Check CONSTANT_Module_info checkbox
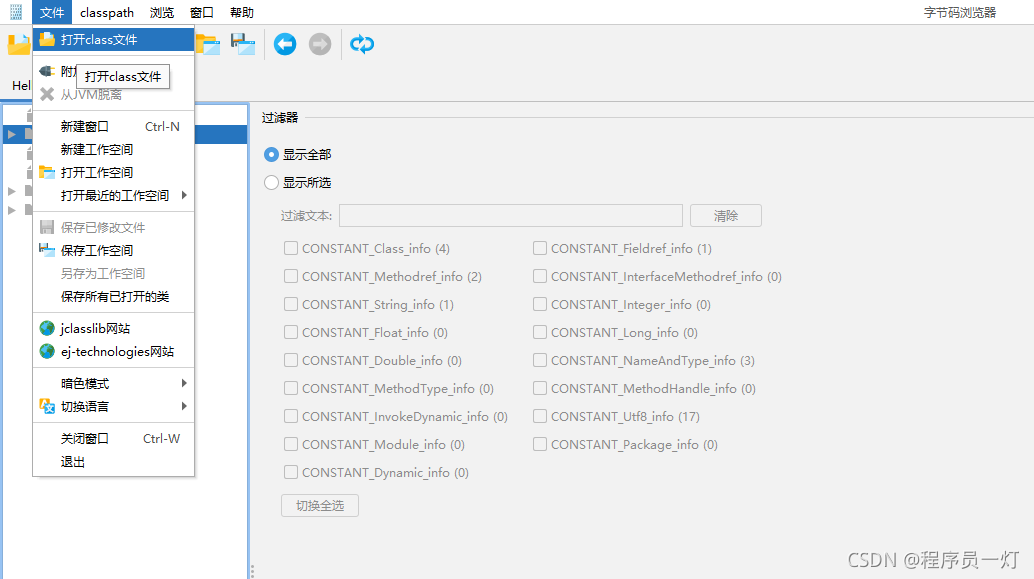 pyautogui.click(x=291, y=444)
